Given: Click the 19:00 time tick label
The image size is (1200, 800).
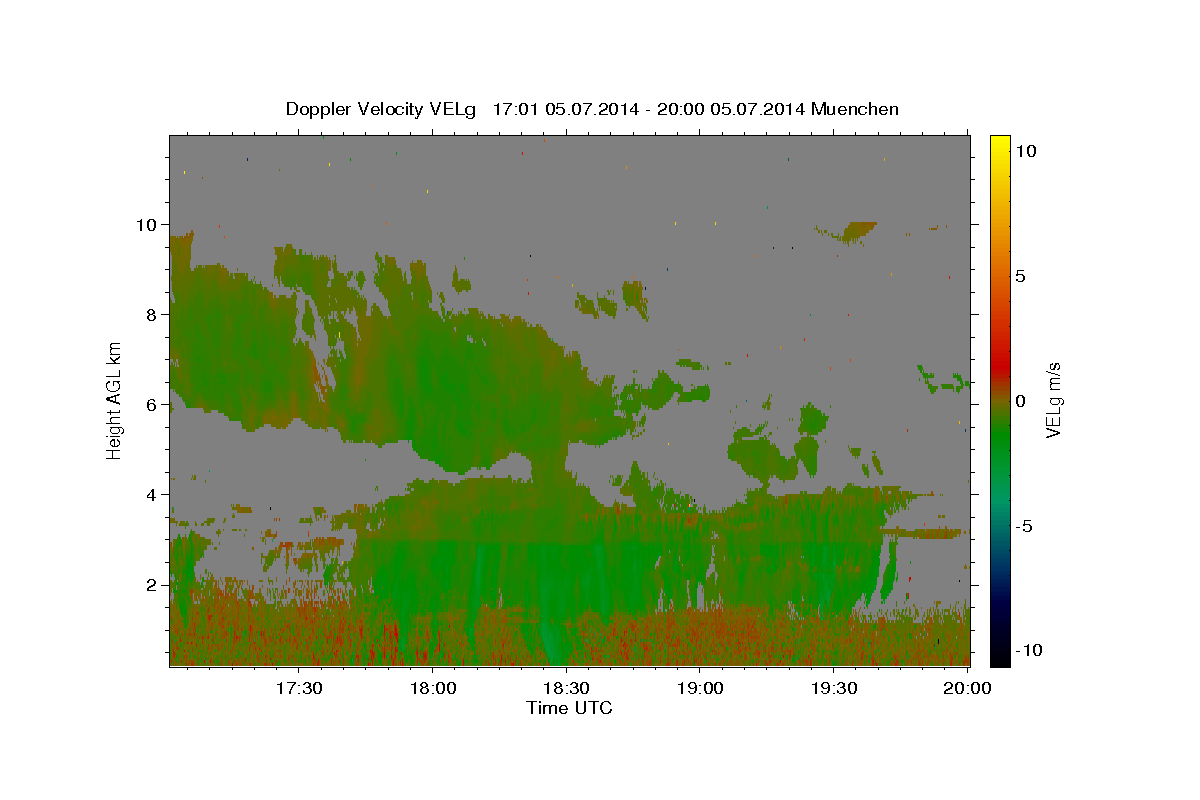Looking at the screenshot, I should (x=700, y=689).
